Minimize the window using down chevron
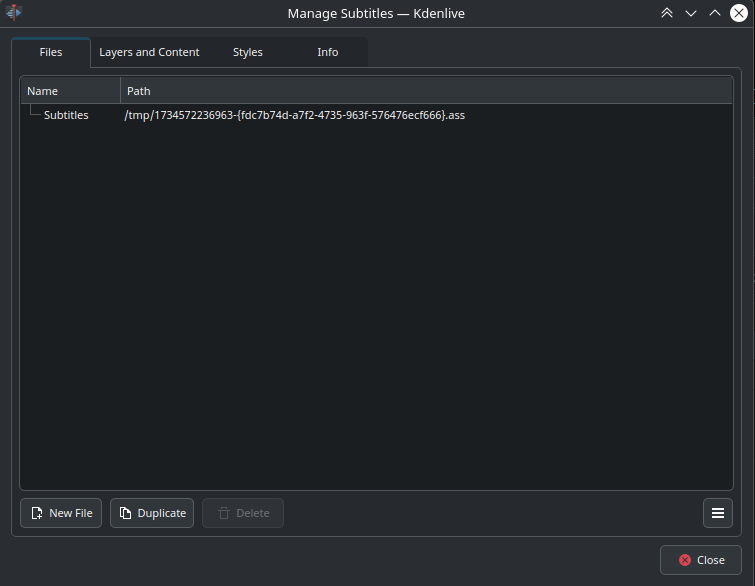 pyautogui.click(x=690, y=13)
